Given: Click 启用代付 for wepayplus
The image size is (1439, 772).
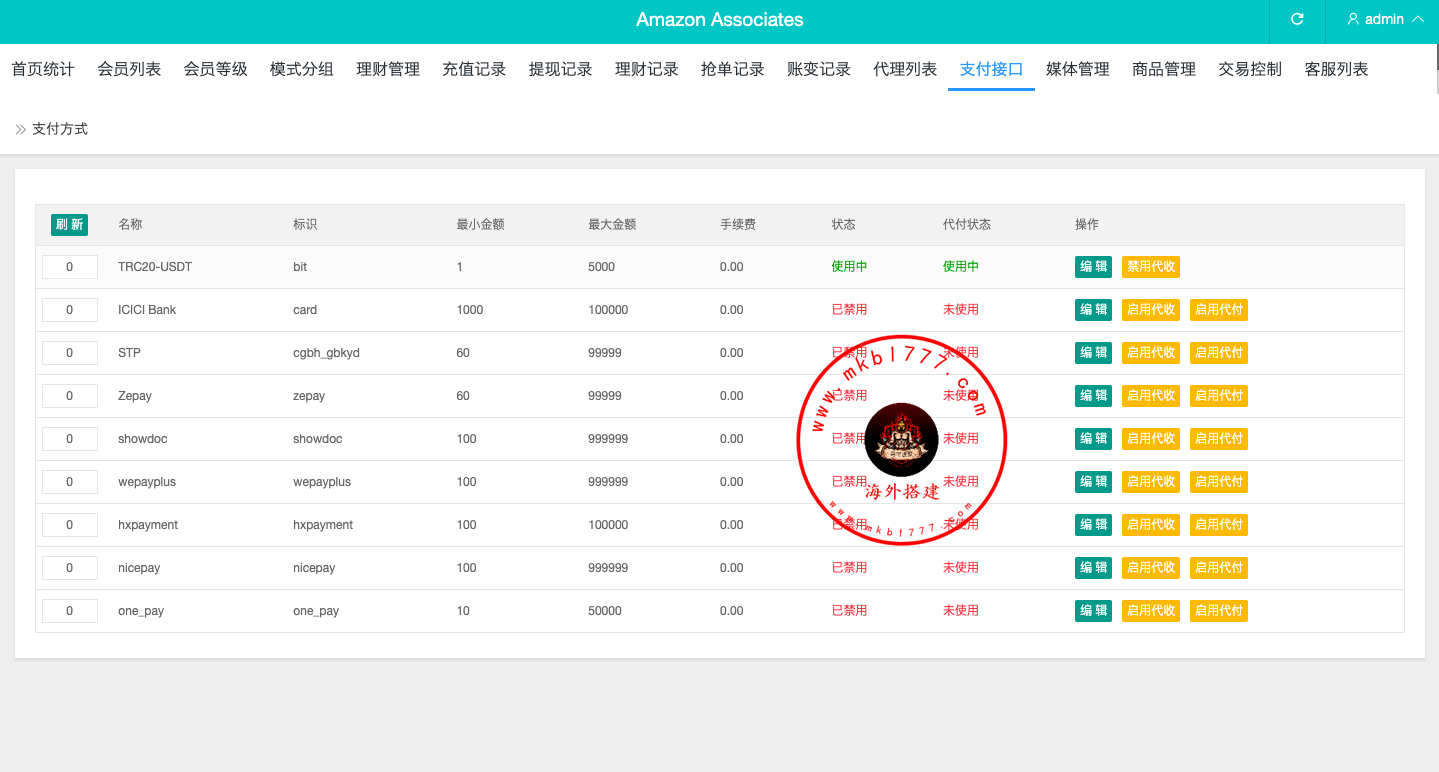Looking at the screenshot, I should [x=1219, y=482].
